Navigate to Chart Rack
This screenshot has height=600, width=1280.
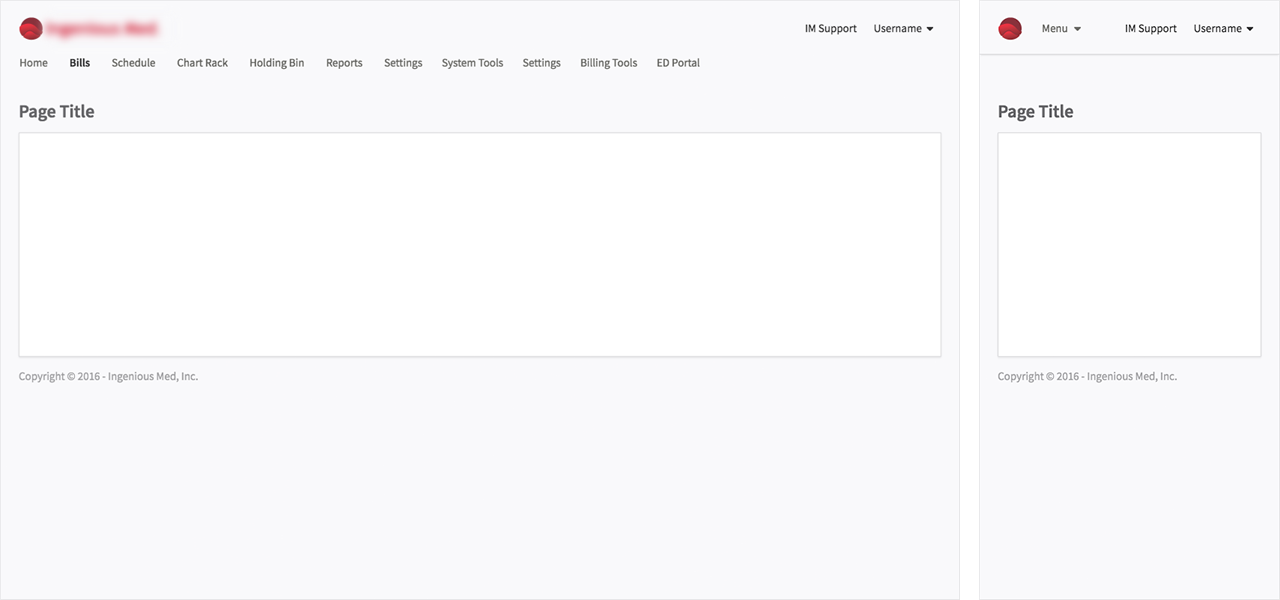coord(202,62)
